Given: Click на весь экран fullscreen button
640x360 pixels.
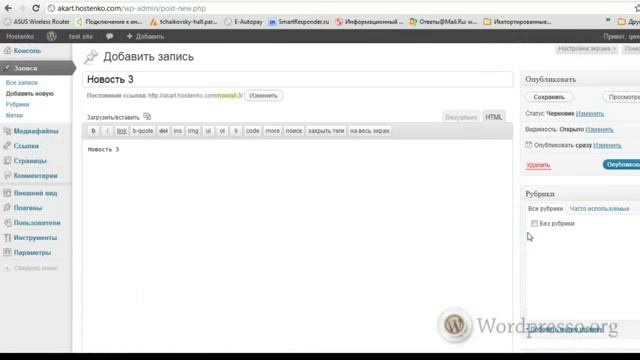Looking at the screenshot, I should click(x=369, y=131).
